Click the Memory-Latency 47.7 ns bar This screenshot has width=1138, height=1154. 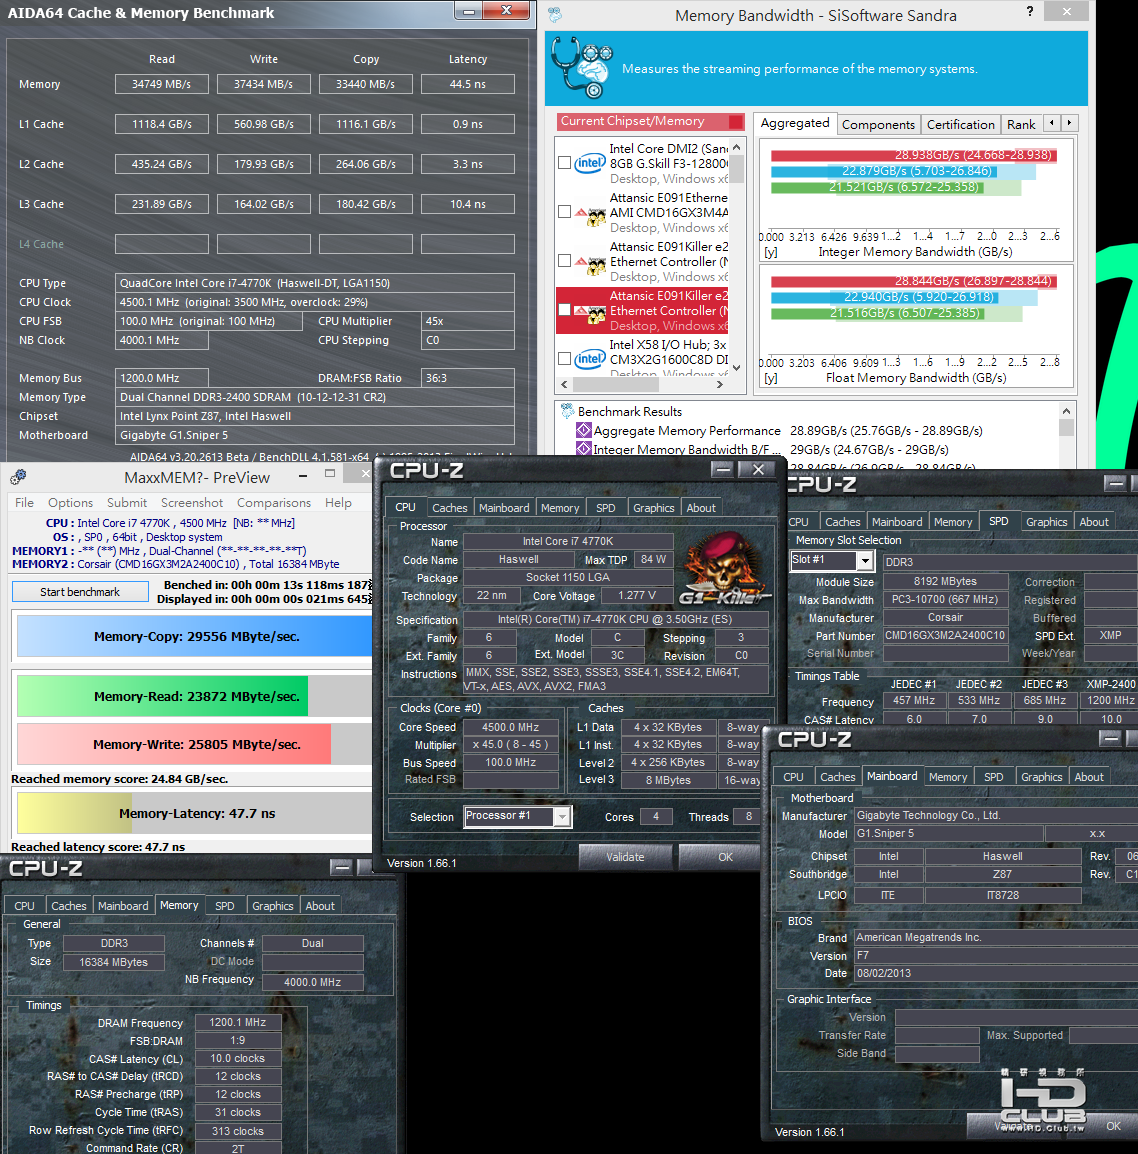tap(195, 813)
